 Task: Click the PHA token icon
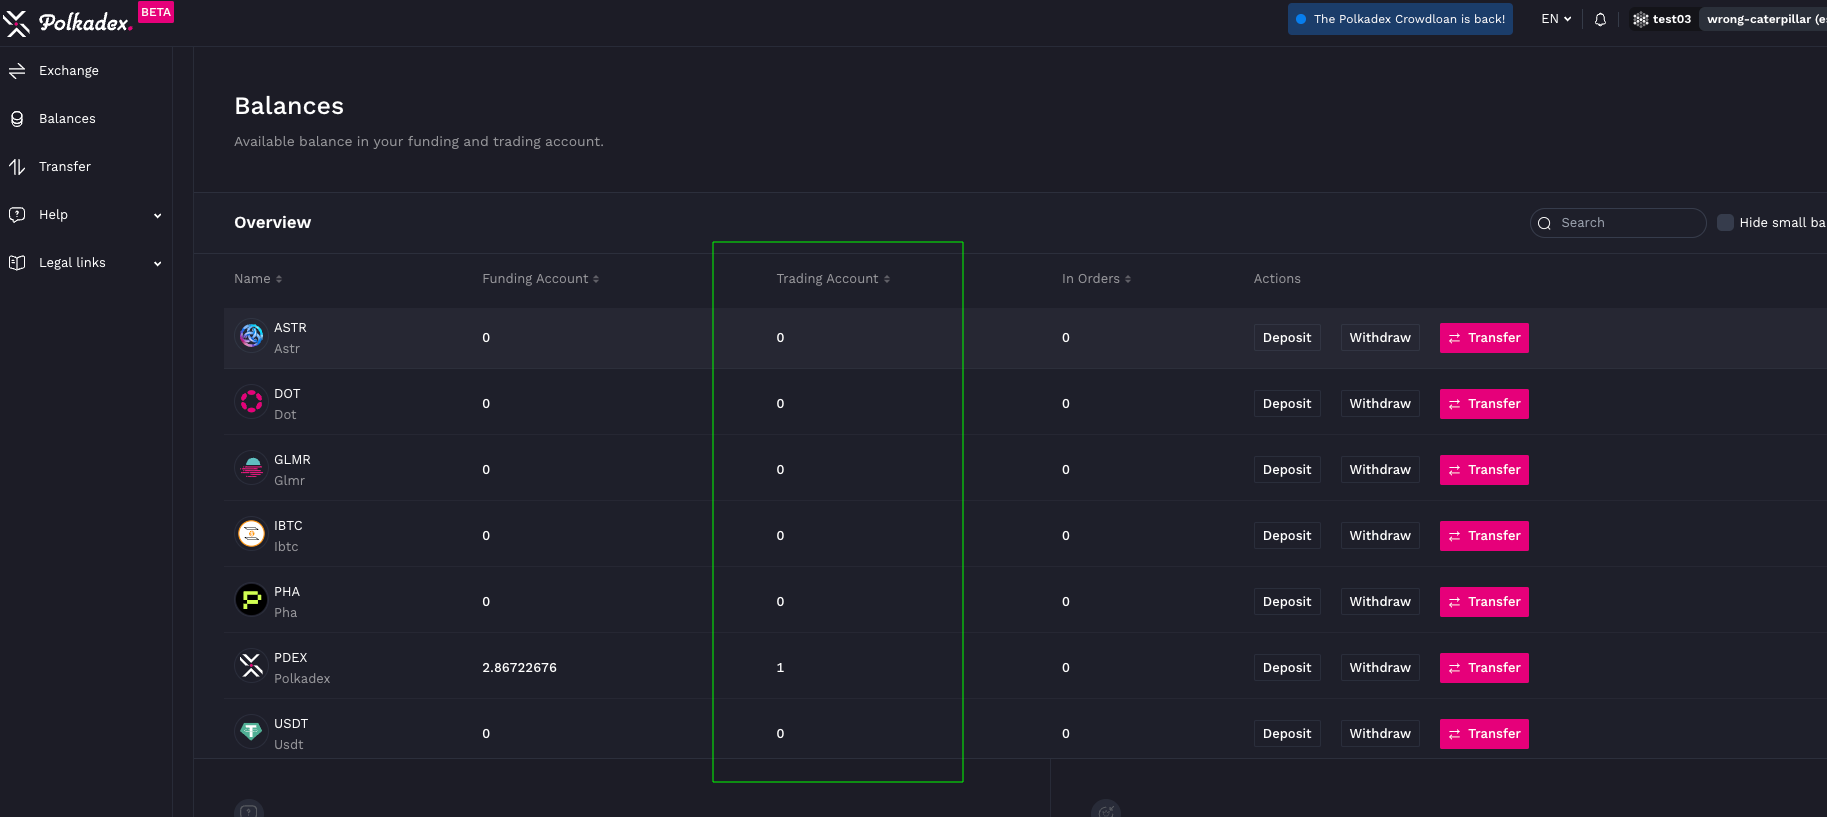point(251,600)
